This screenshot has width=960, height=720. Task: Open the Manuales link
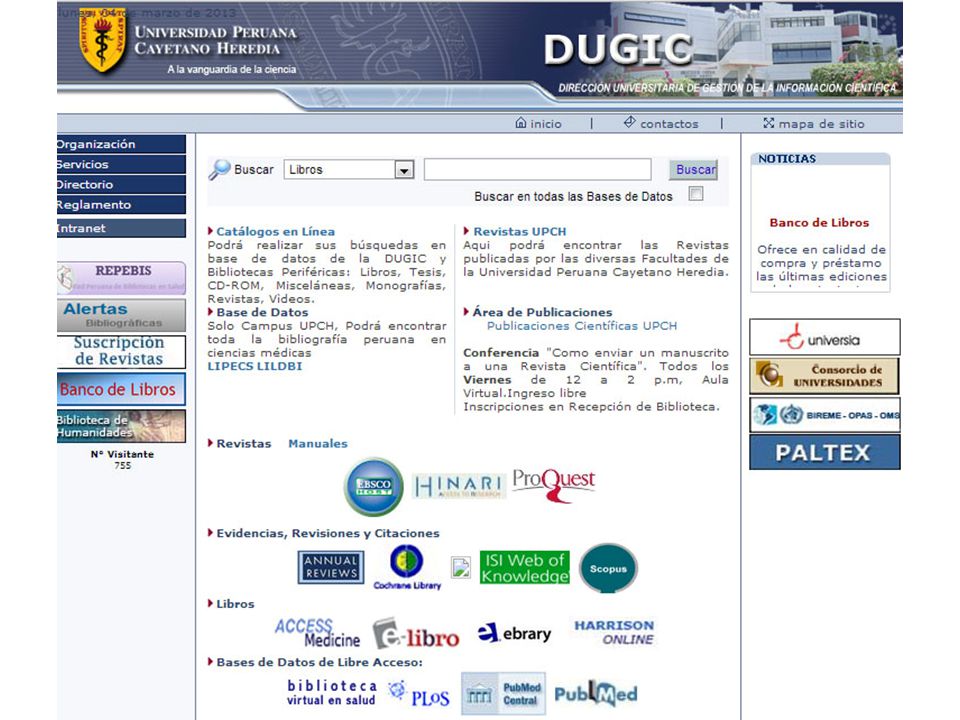point(318,443)
